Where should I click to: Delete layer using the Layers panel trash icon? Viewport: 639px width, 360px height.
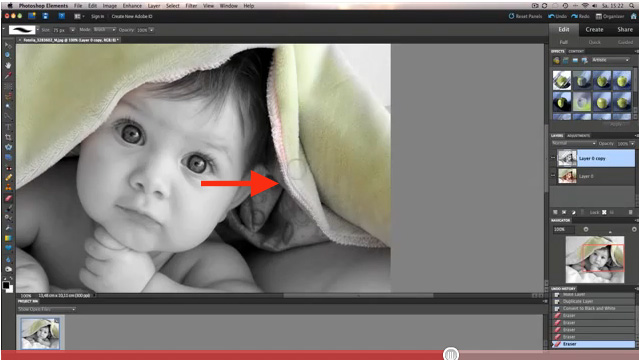coord(630,212)
